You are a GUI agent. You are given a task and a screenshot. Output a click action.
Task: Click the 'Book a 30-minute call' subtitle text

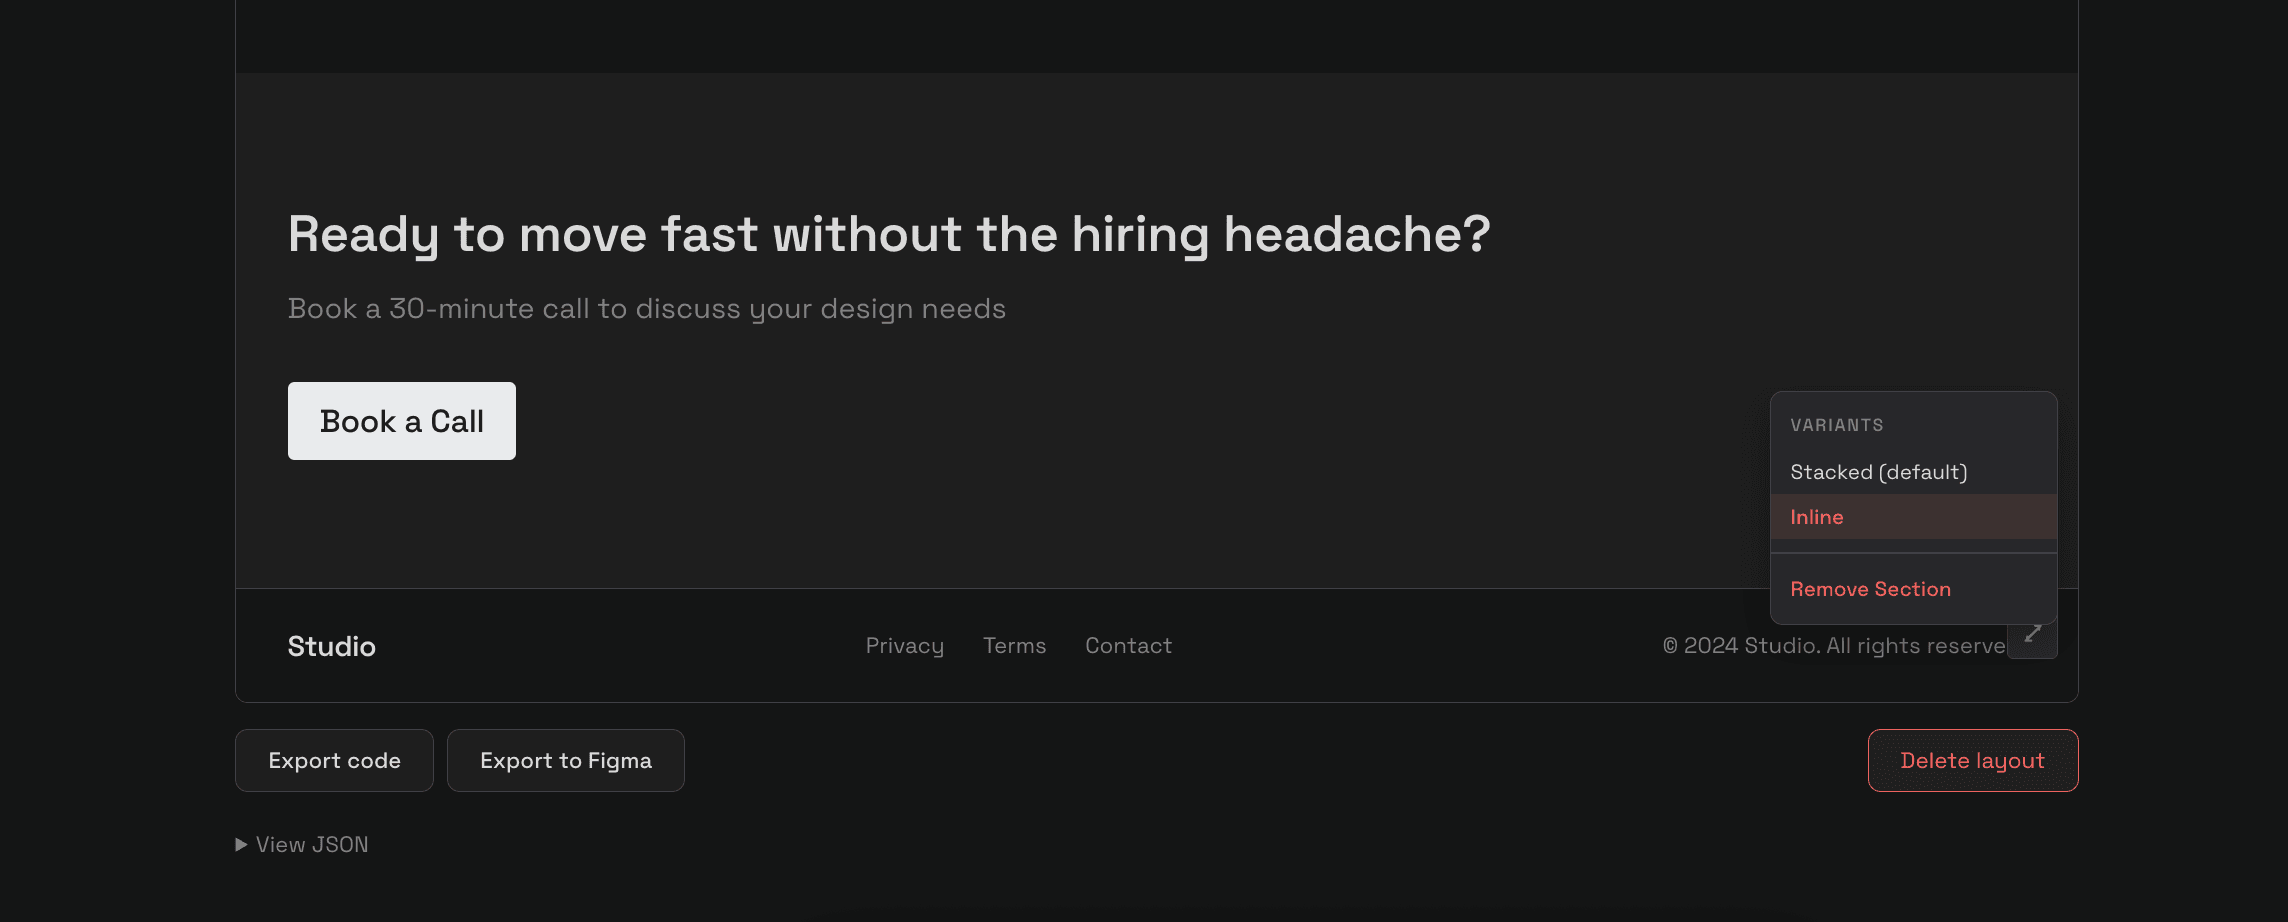pos(646,309)
